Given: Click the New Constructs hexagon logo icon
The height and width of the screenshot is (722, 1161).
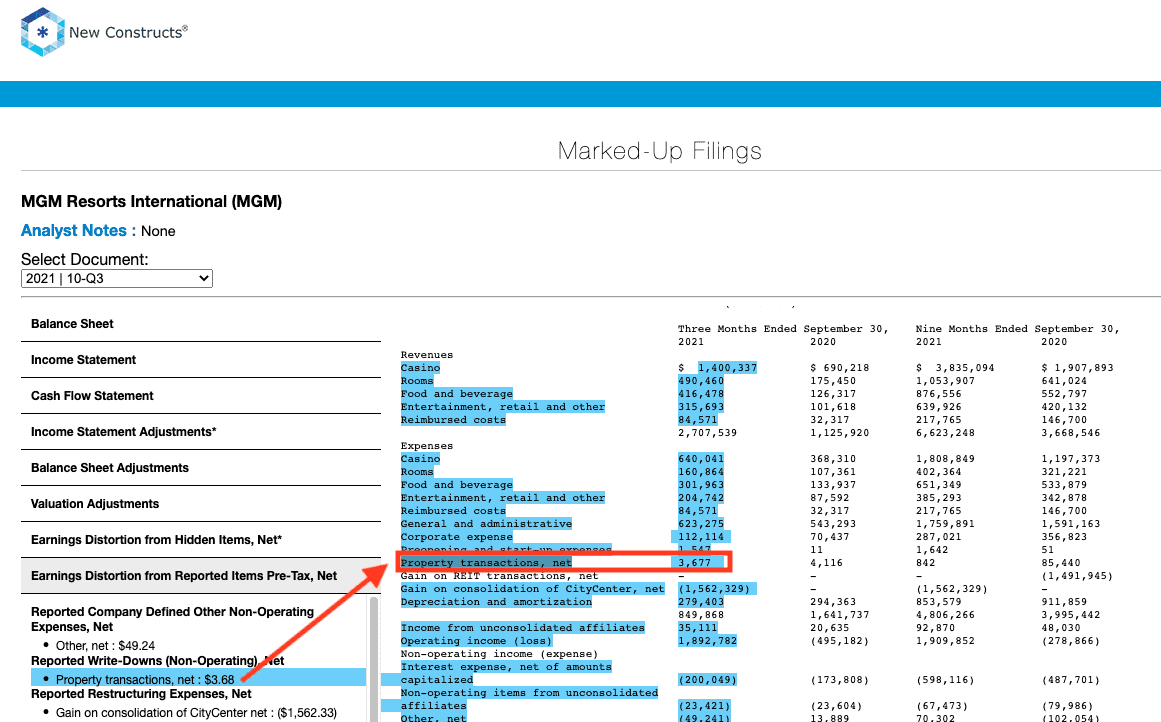Looking at the screenshot, I should coord(42,32).
